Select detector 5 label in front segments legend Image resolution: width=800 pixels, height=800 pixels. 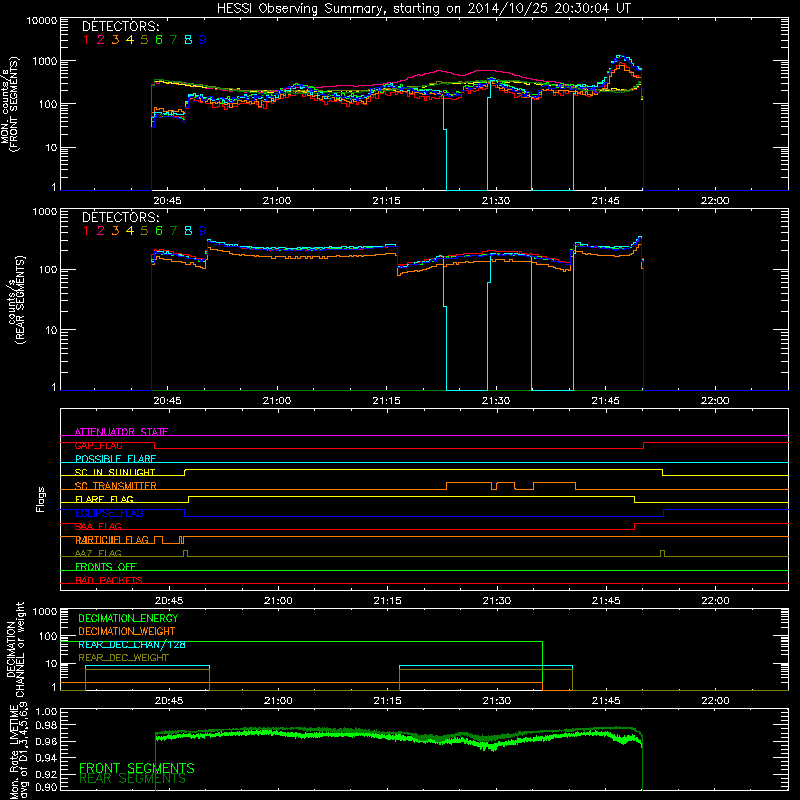pos(144,40)
